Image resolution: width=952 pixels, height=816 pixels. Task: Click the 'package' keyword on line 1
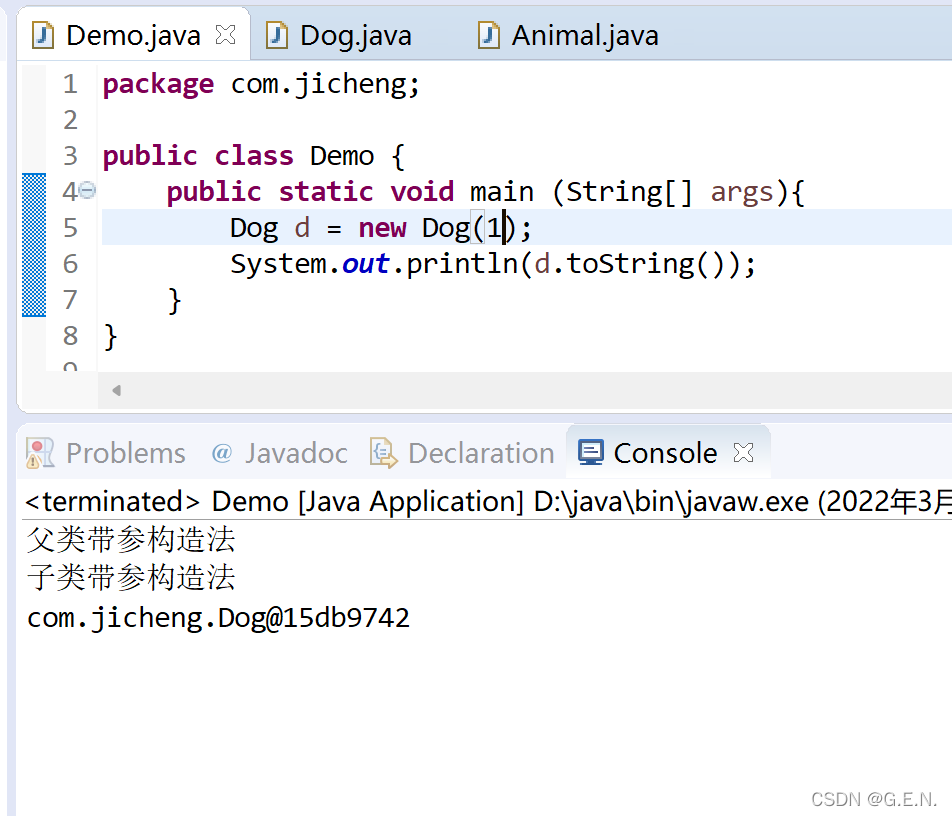point(158,84)
